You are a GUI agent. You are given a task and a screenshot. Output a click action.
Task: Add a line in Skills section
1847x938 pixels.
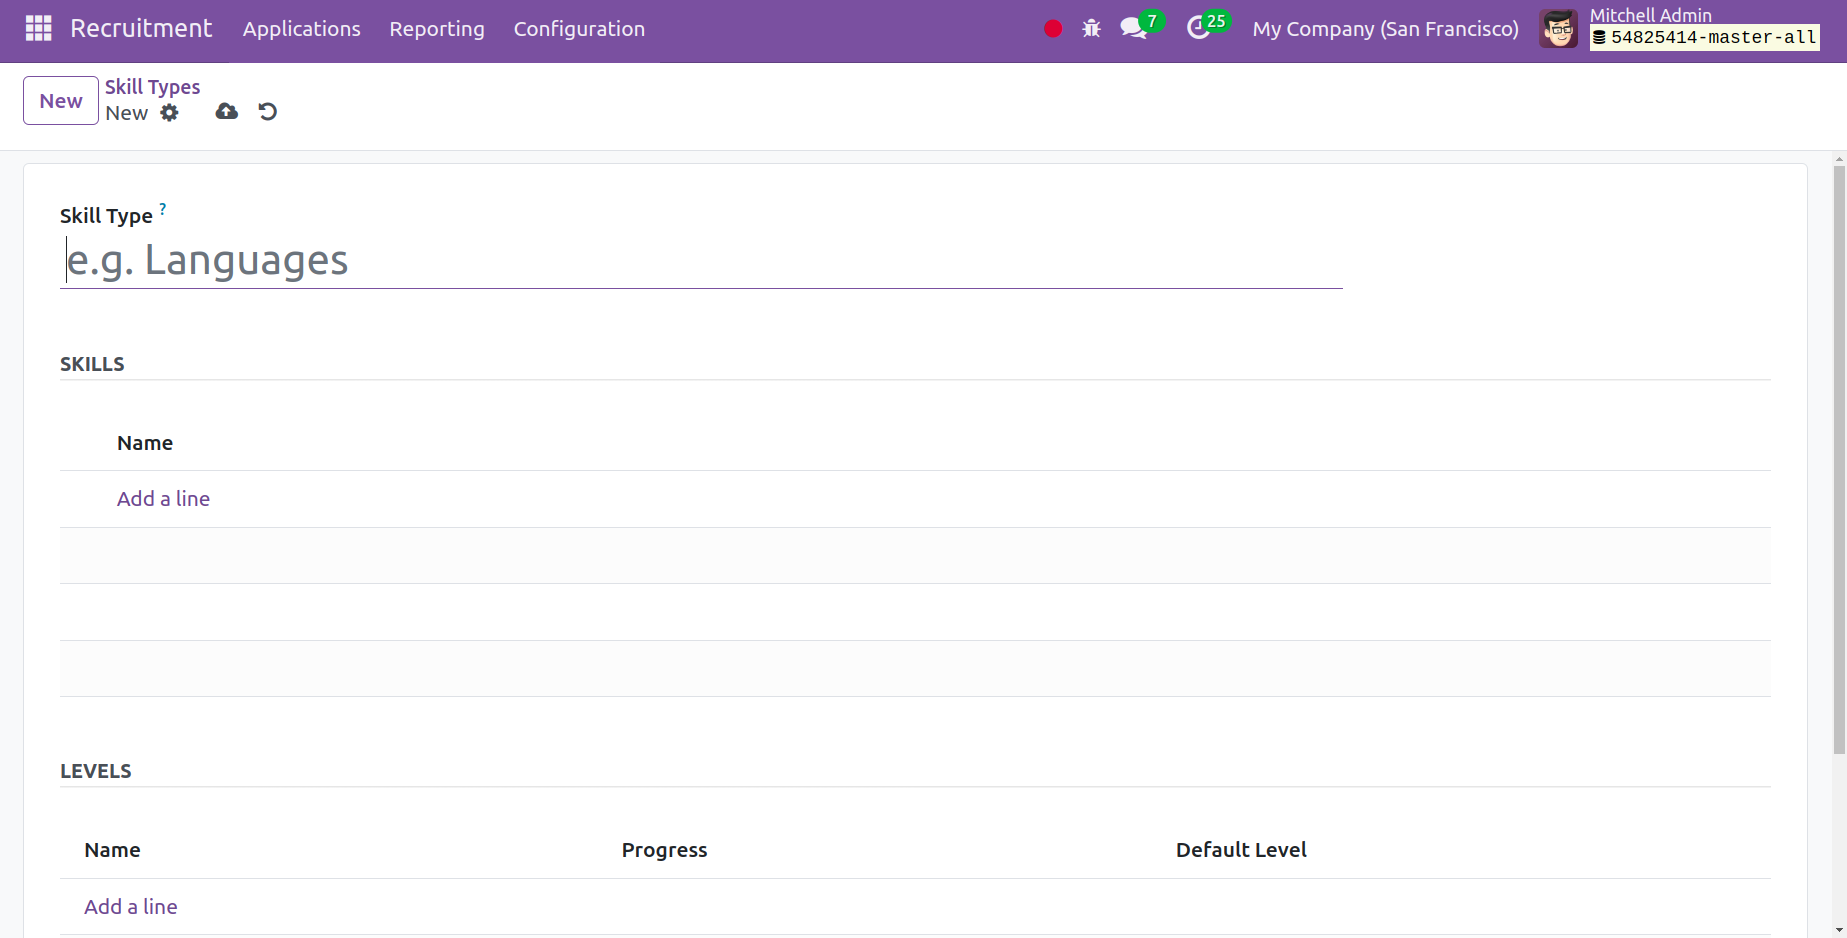163,499
